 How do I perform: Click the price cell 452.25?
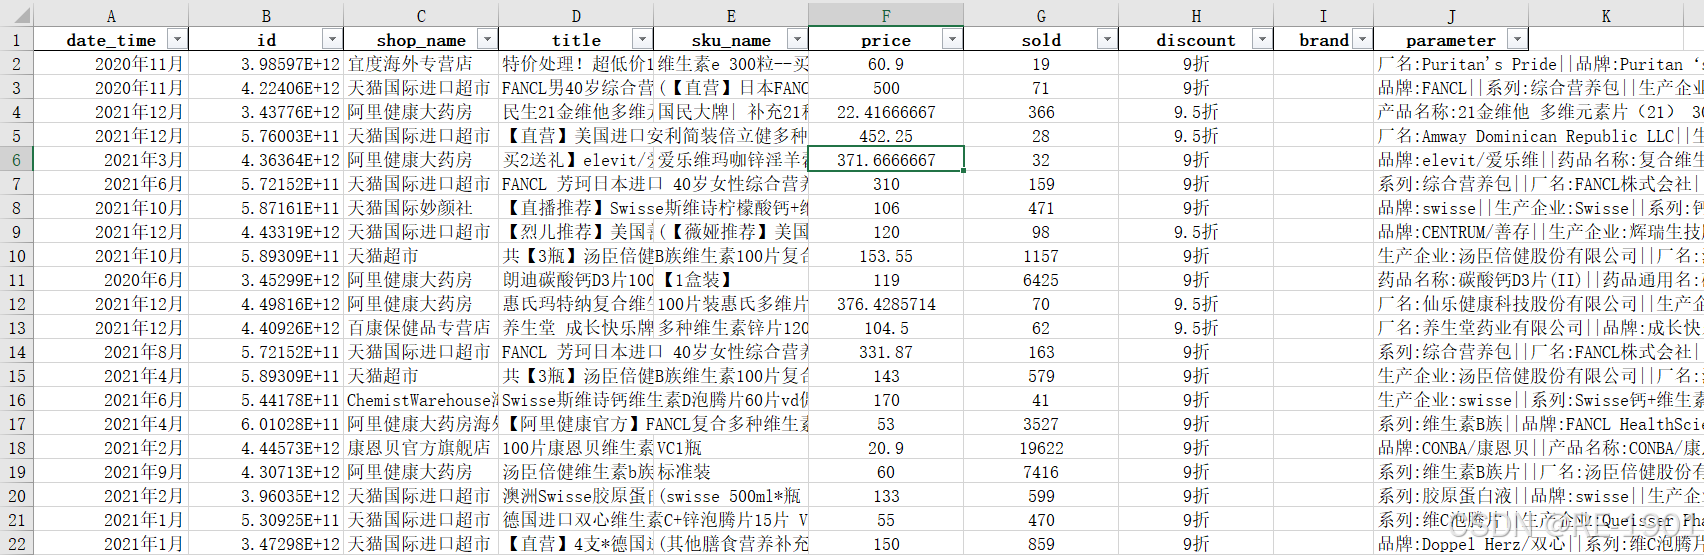point(886,136)
